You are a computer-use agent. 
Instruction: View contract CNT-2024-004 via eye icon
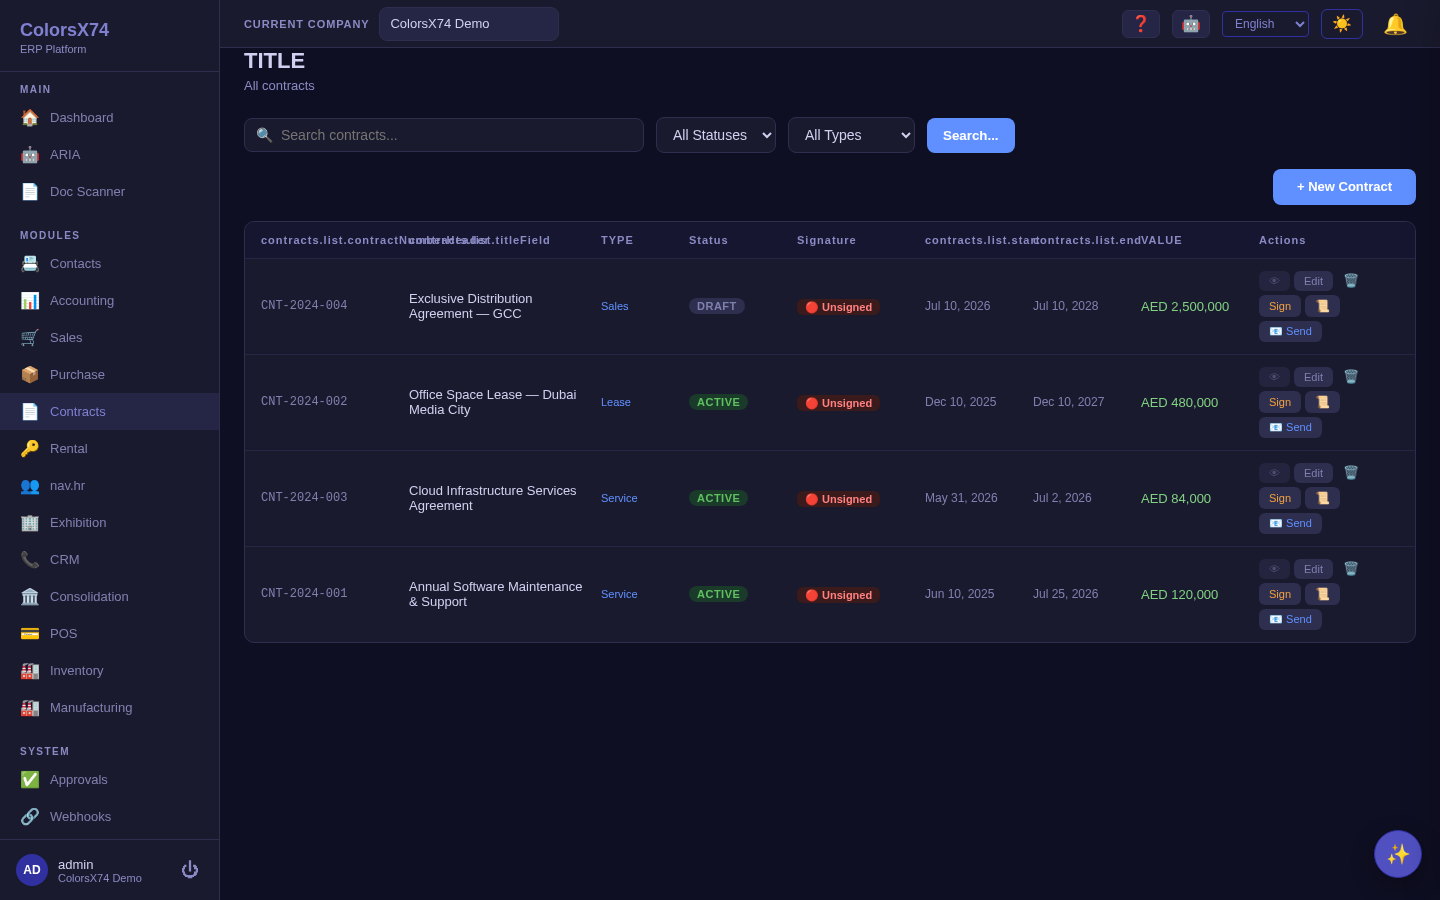[x=1274, y=281]
